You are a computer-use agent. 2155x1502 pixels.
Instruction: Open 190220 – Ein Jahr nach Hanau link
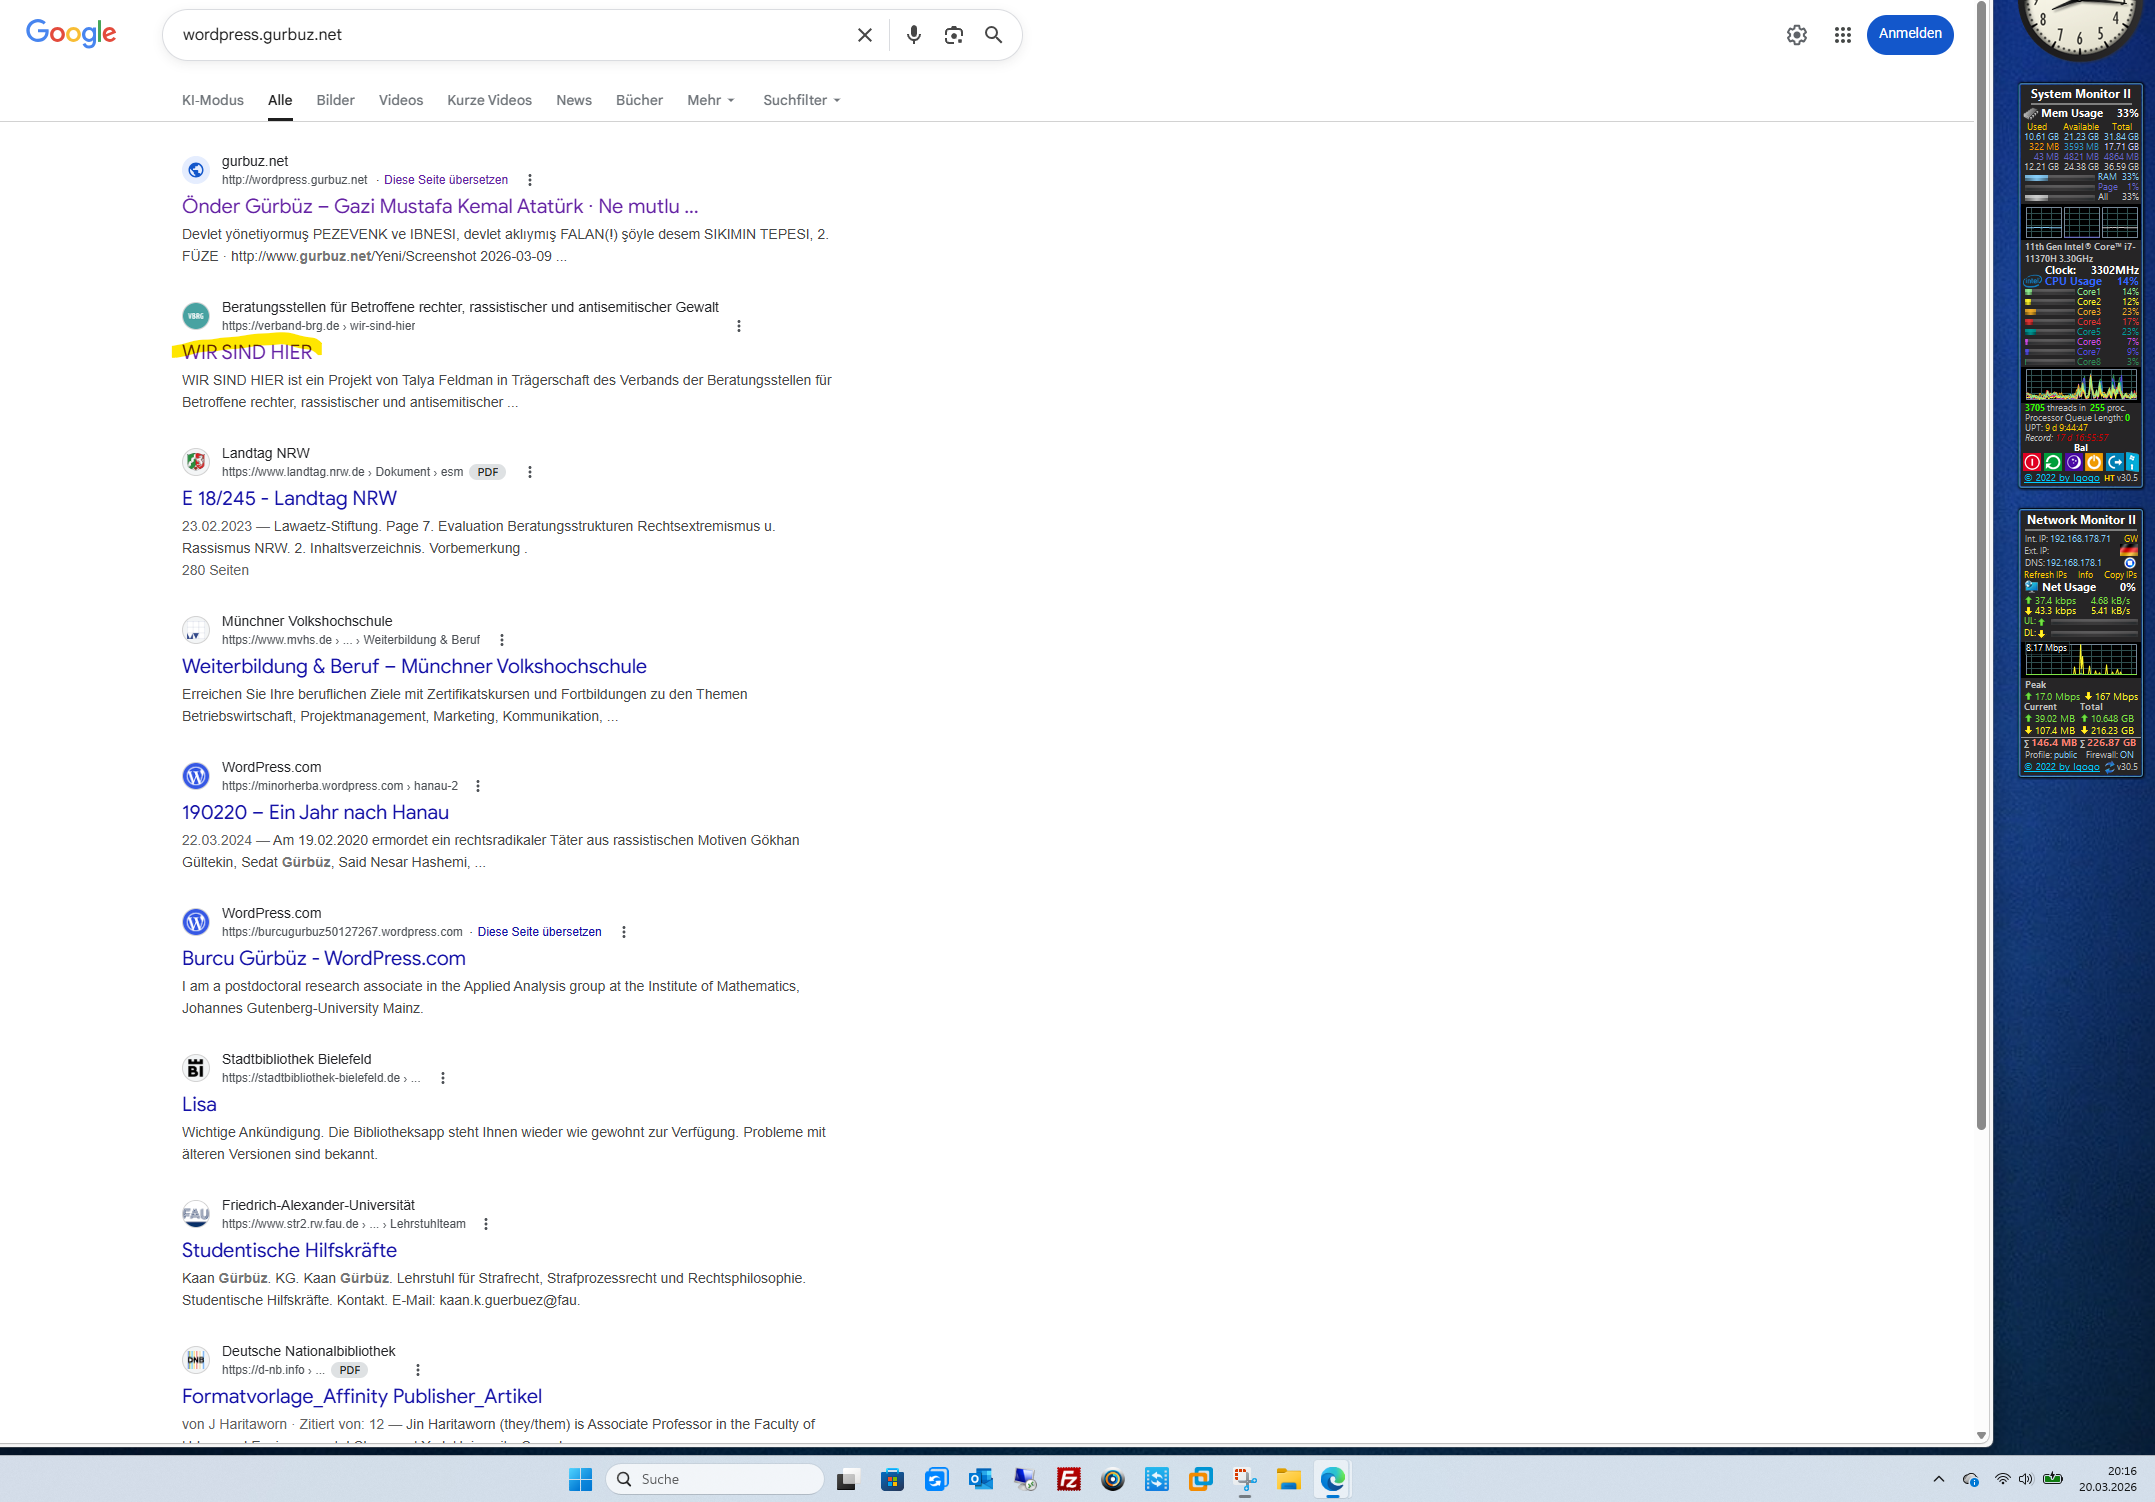(x=315, y=812)
